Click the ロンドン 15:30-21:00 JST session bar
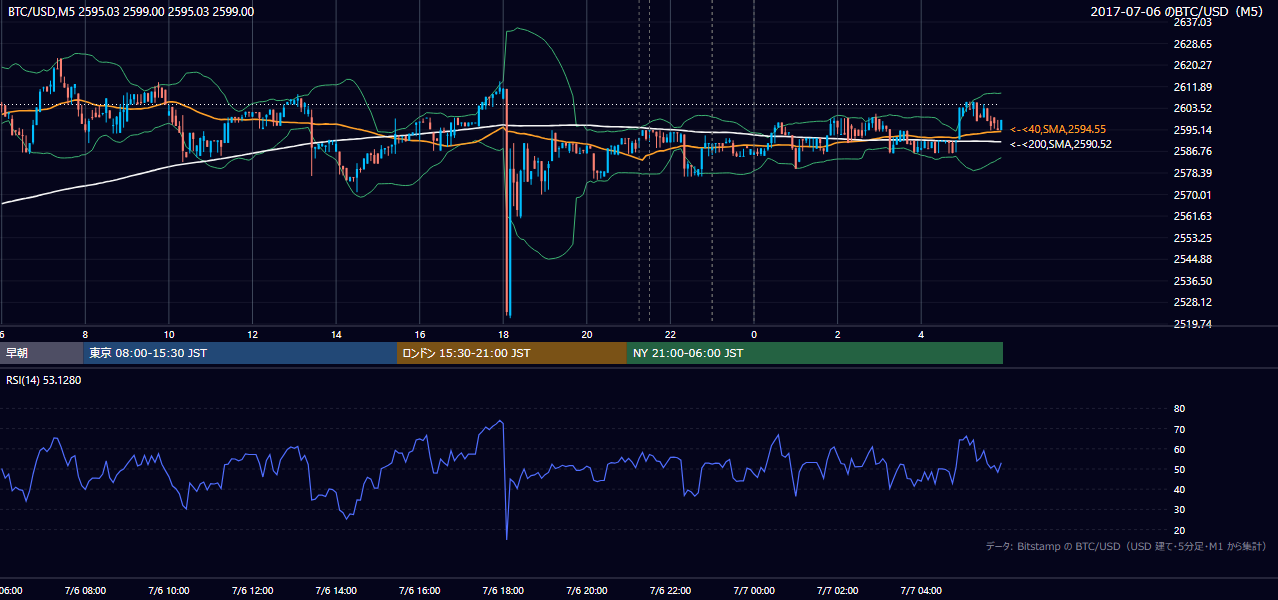The image size is (1278, 600). (x=512, y=353)
